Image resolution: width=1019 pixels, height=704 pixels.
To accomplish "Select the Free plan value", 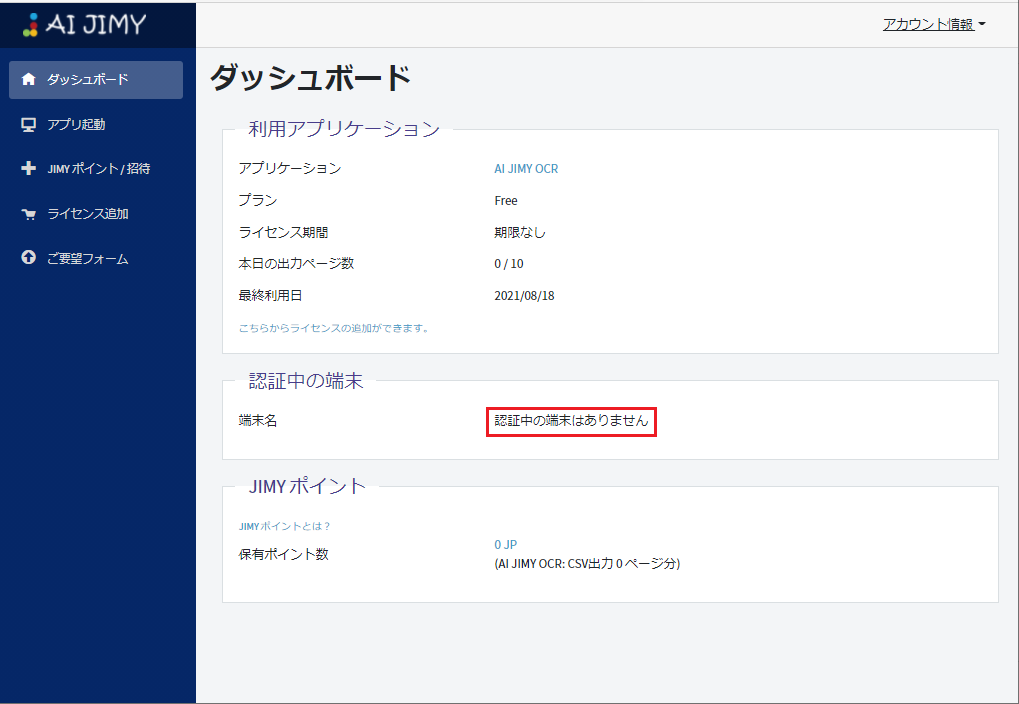I will pyautogui.click(x=506, y=201).
